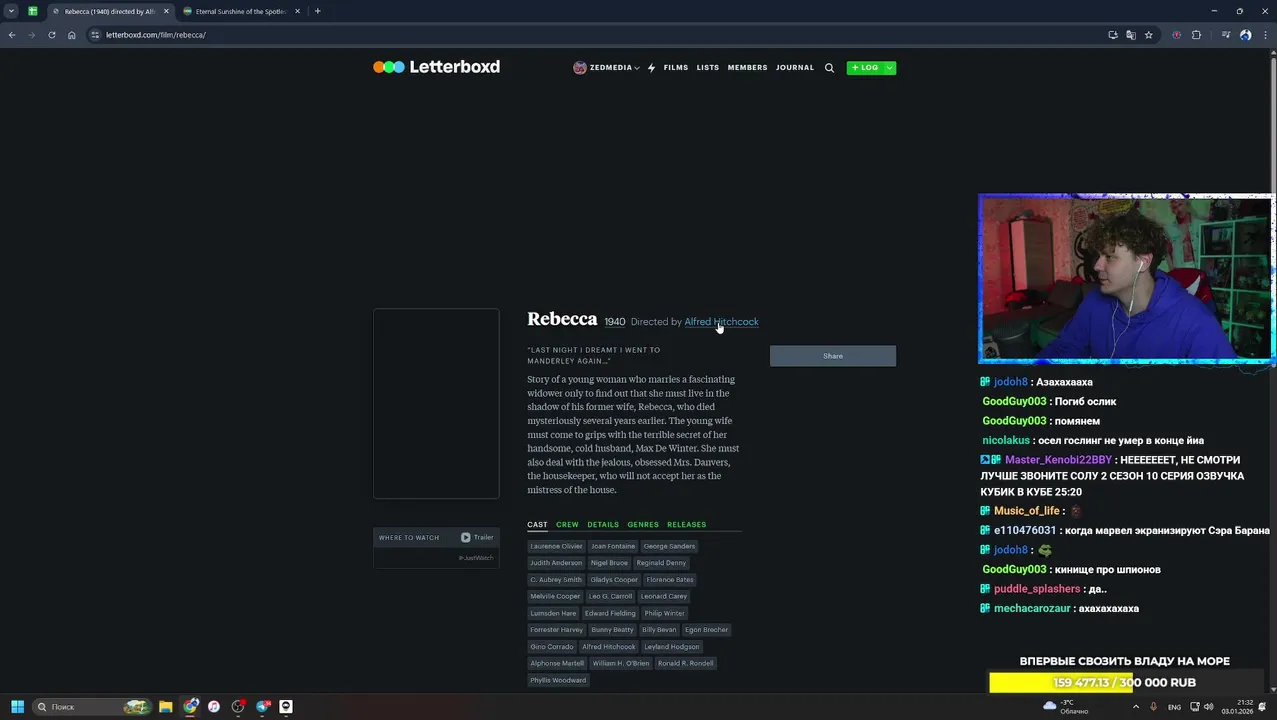The height and width of the screenshot is (720, 1277).
Task: Open cast member Phyllis Woodward
Action: [x=558, y=680]
